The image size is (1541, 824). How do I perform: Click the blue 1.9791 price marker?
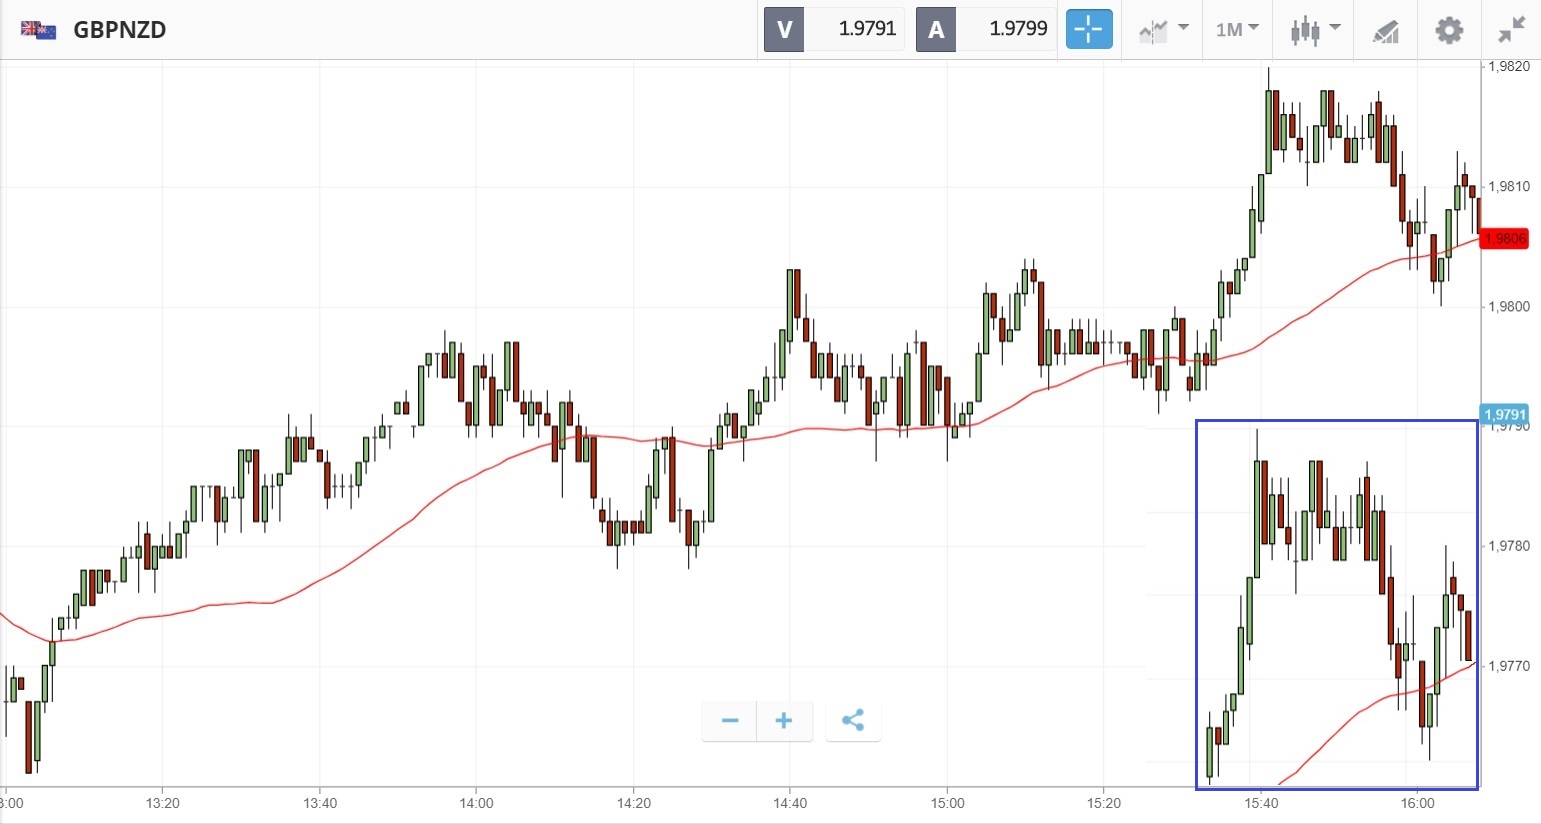(1504, 414)
